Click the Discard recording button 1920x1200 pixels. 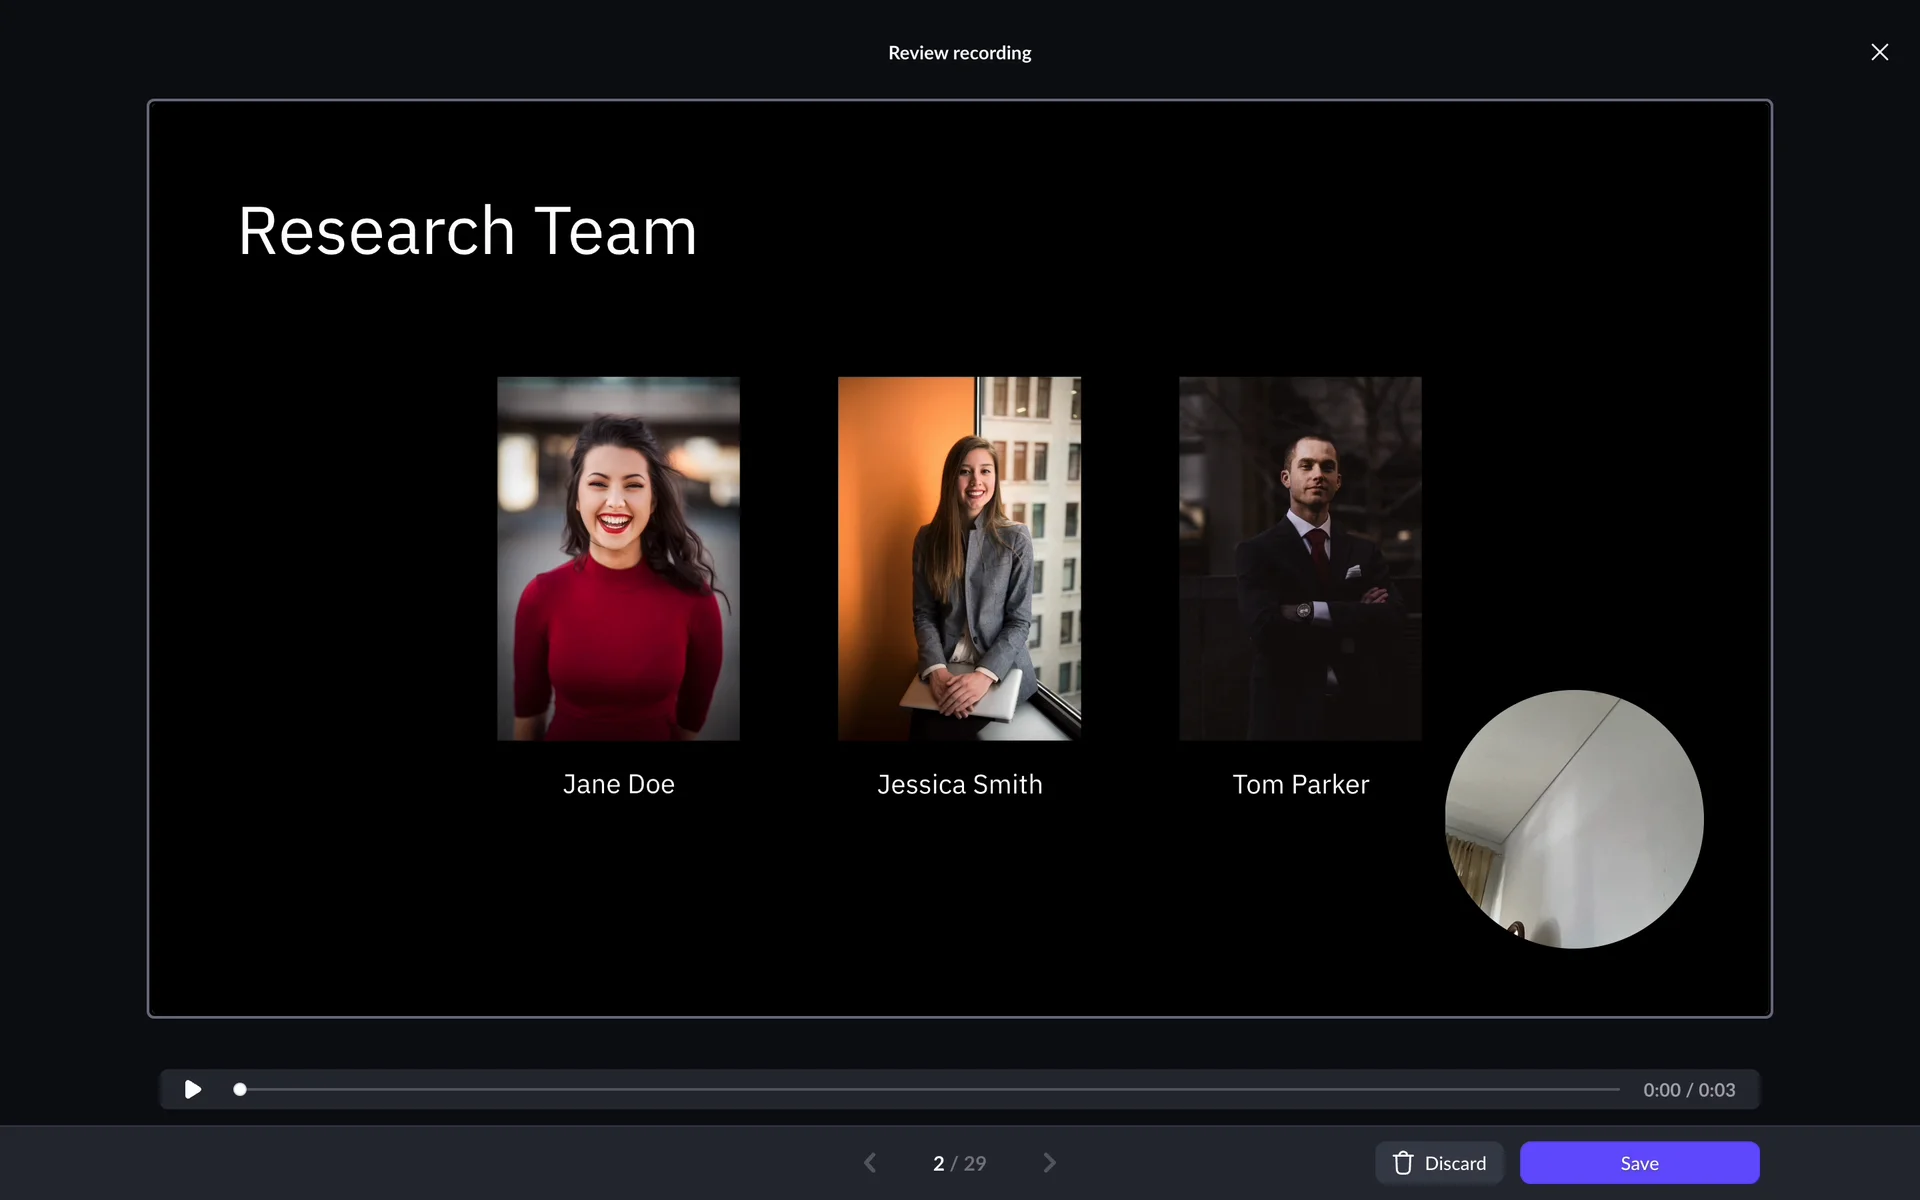click(x=1439, y=1163)
